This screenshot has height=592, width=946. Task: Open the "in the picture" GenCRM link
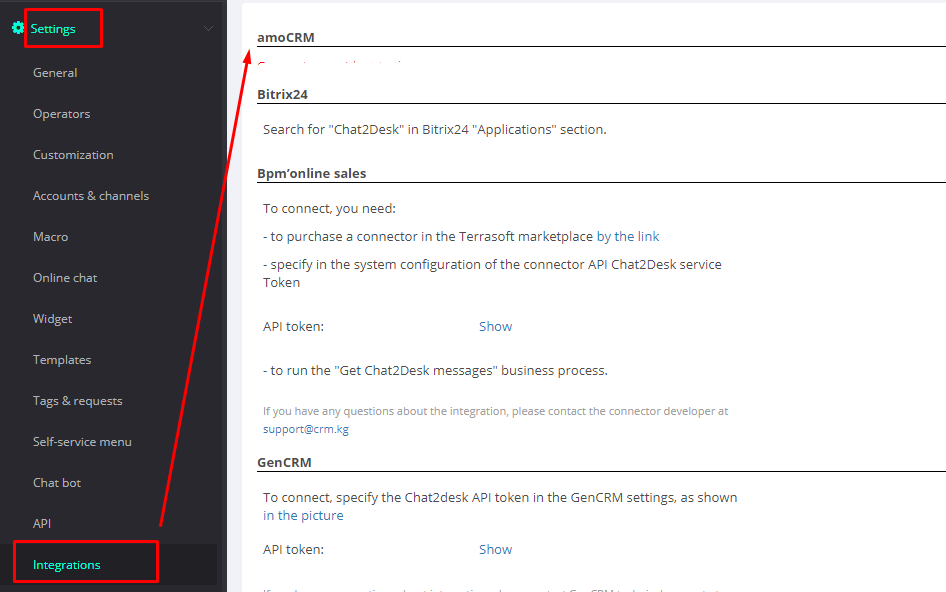tap(303, 516)
